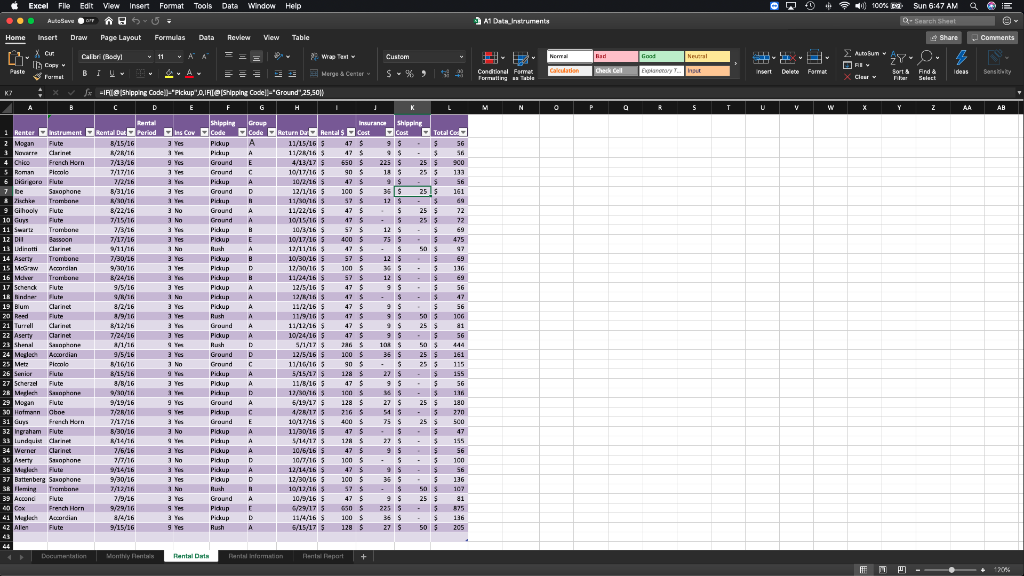
Task: Increase the font size
Action: 191,57
